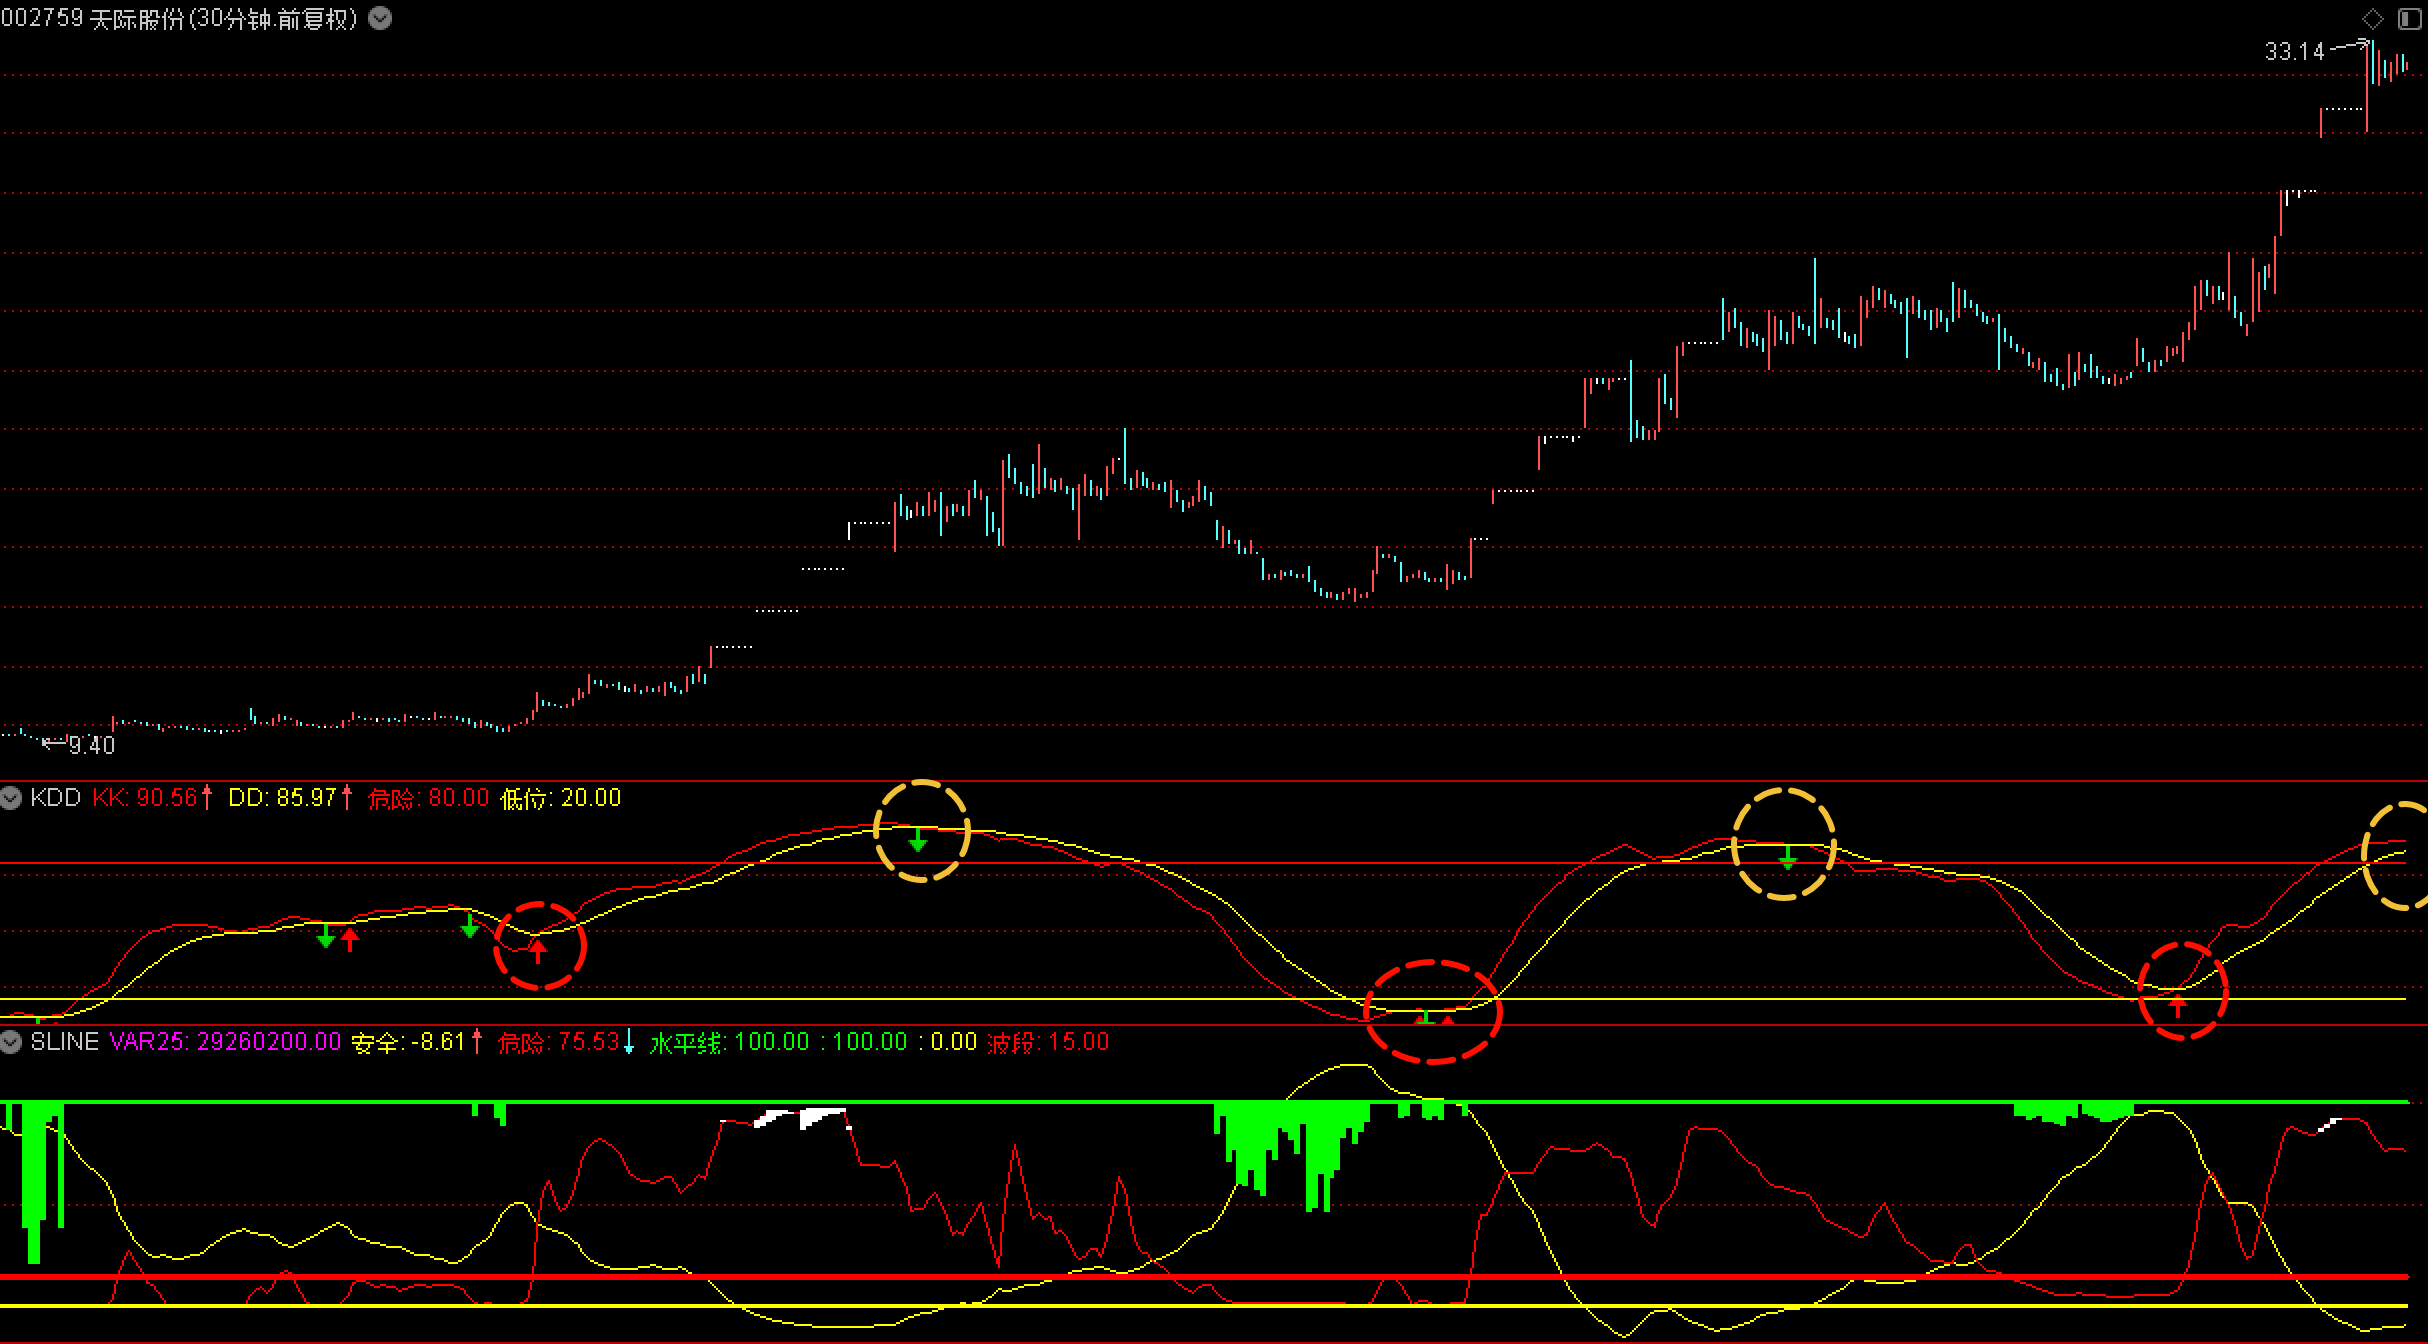Viewport: 2428px width, 1344px height.
Task: Click the 波段: 15.00 parameter label
Action: tap(1048, 1042)
